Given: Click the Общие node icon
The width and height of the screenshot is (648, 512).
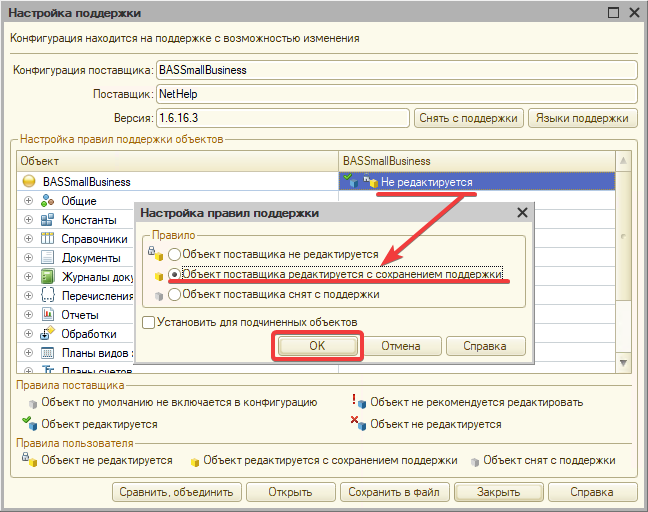Looking at the screenshot, I should pyautogui.click(x=47, y=201).
